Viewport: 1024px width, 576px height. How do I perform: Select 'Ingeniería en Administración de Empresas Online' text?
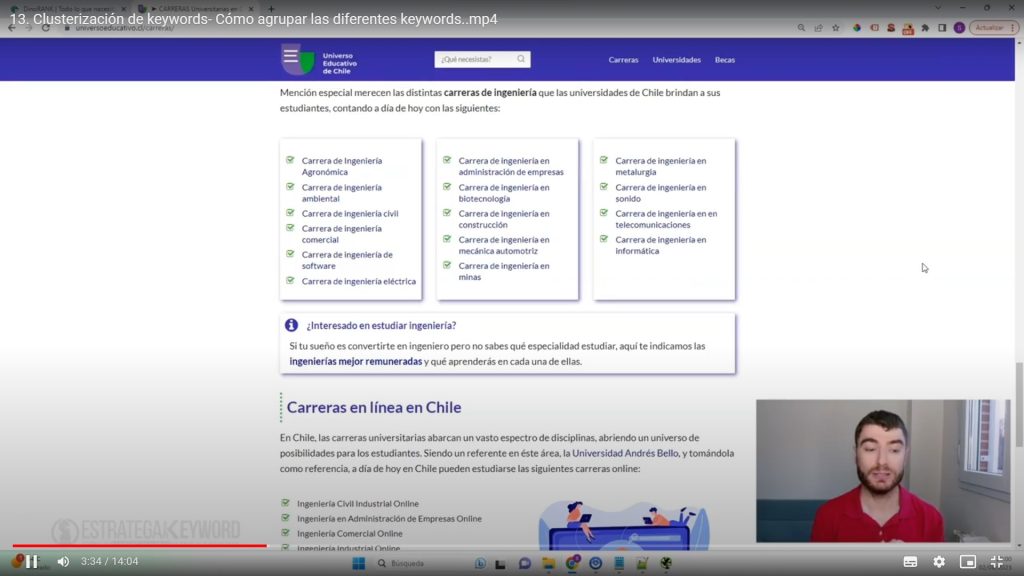click(389, 519)
